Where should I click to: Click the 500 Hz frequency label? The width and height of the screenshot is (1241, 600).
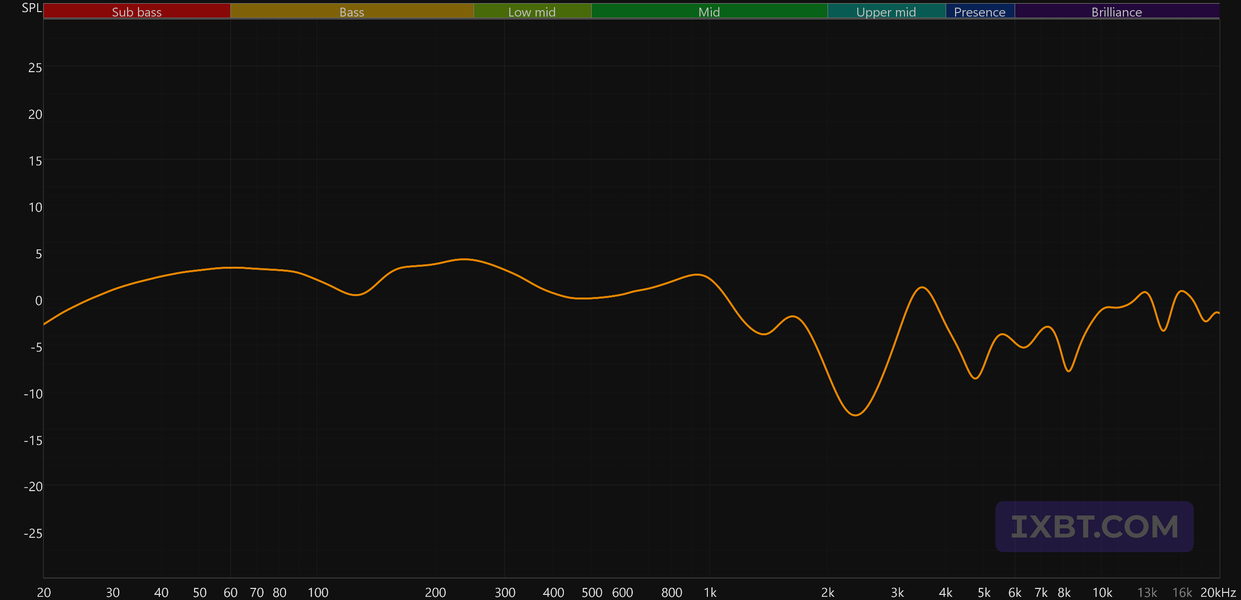592,592
